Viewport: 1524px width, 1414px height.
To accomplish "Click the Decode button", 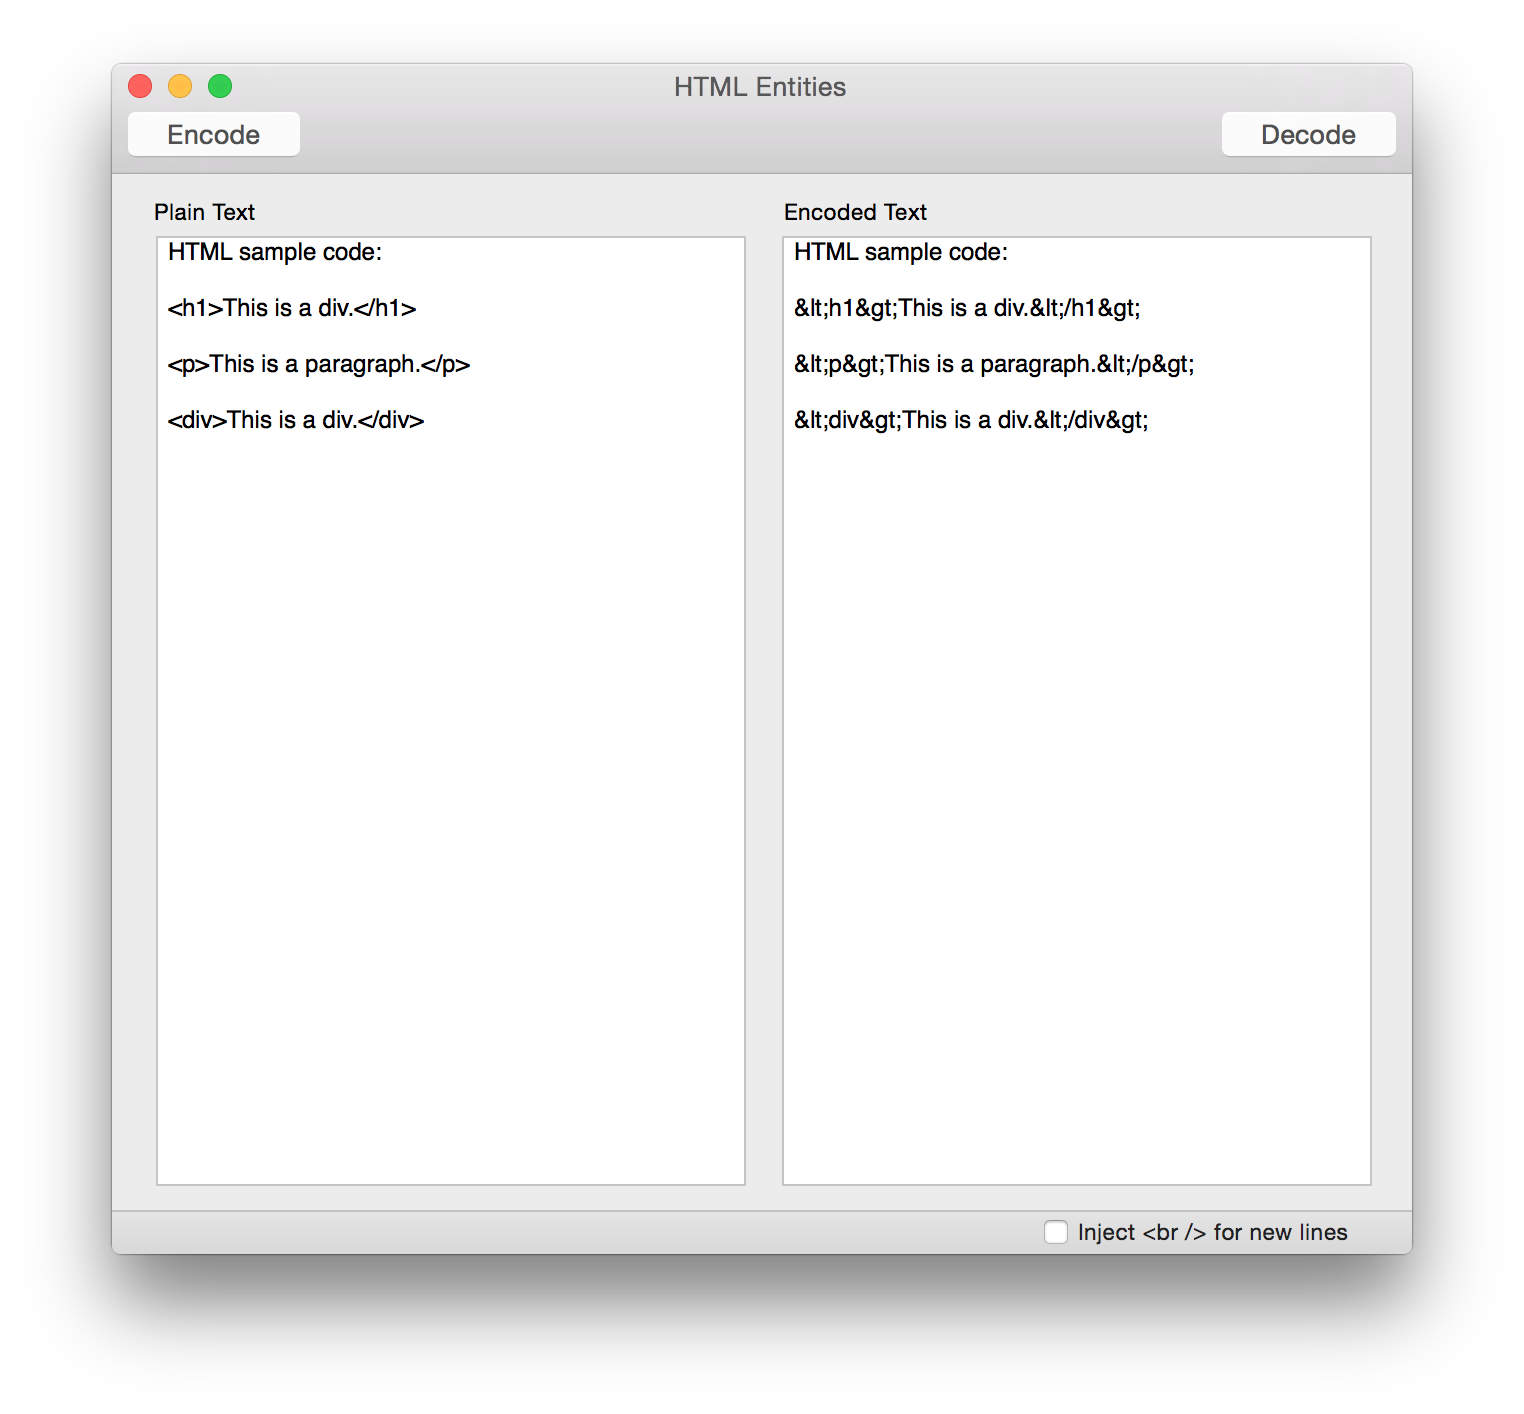I will [x=1308, y=134].
